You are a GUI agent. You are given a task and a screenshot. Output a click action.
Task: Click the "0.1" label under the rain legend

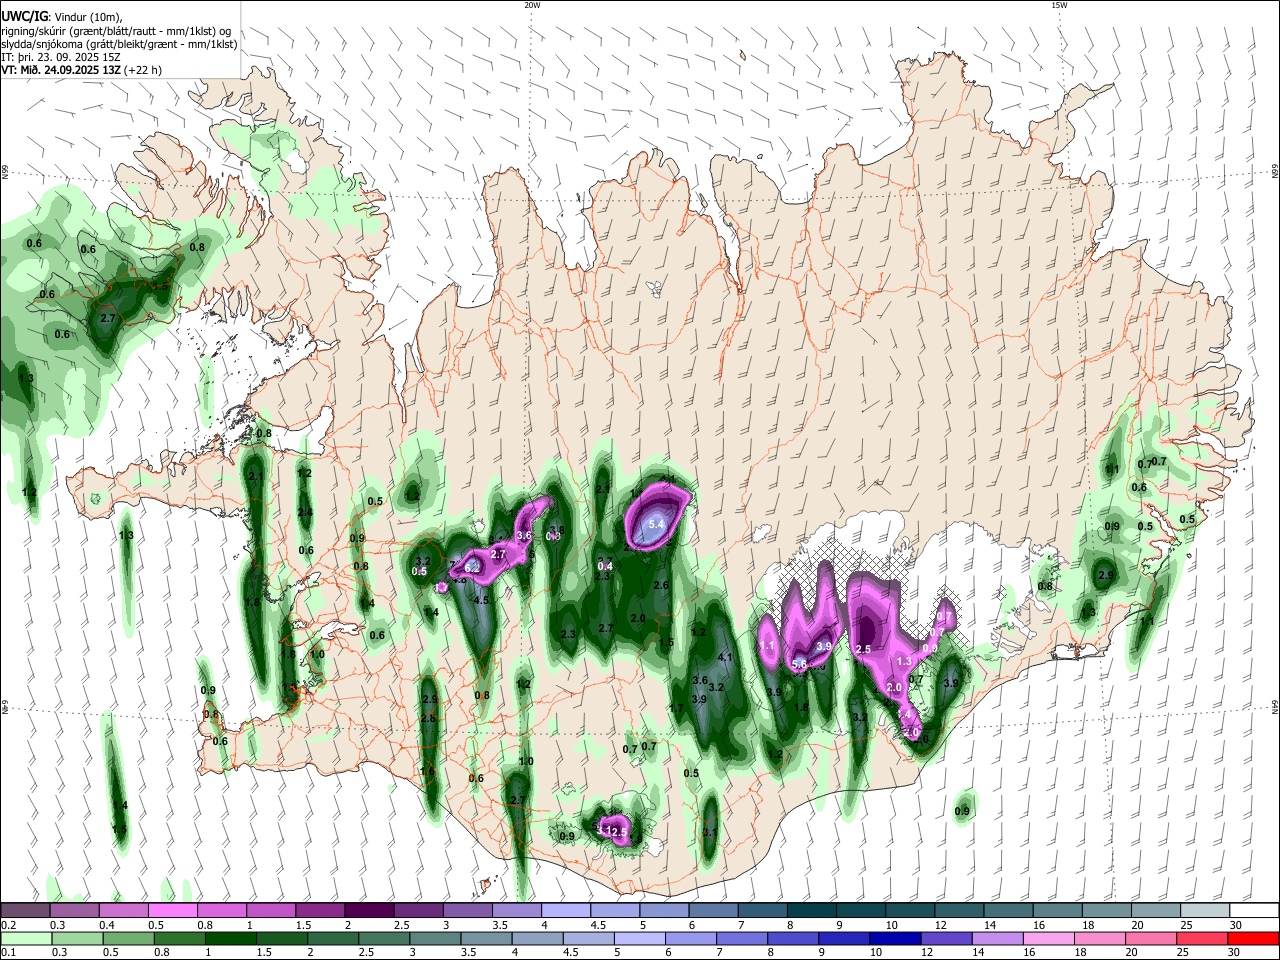[8, 952]
